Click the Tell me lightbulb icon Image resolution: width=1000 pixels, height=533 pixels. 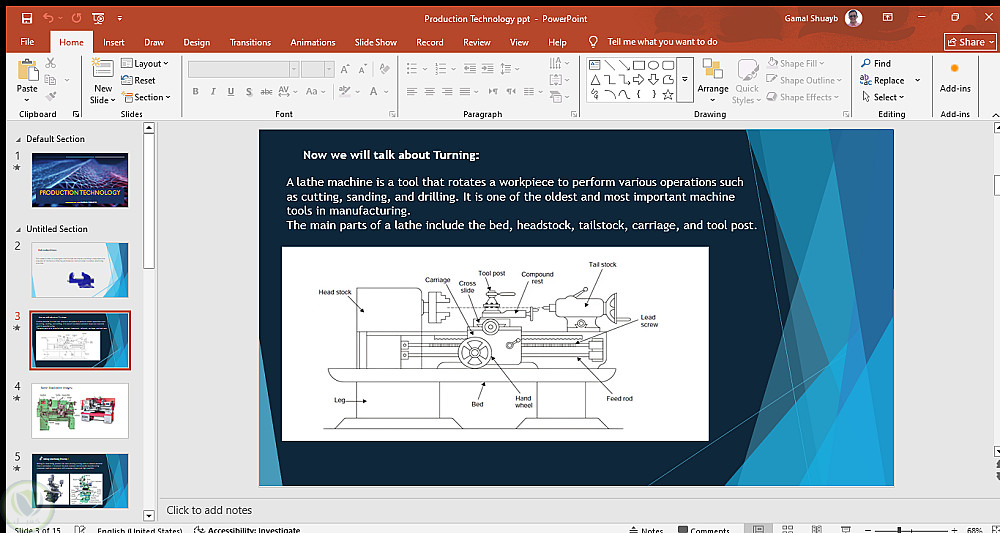[x=593, y=41]
